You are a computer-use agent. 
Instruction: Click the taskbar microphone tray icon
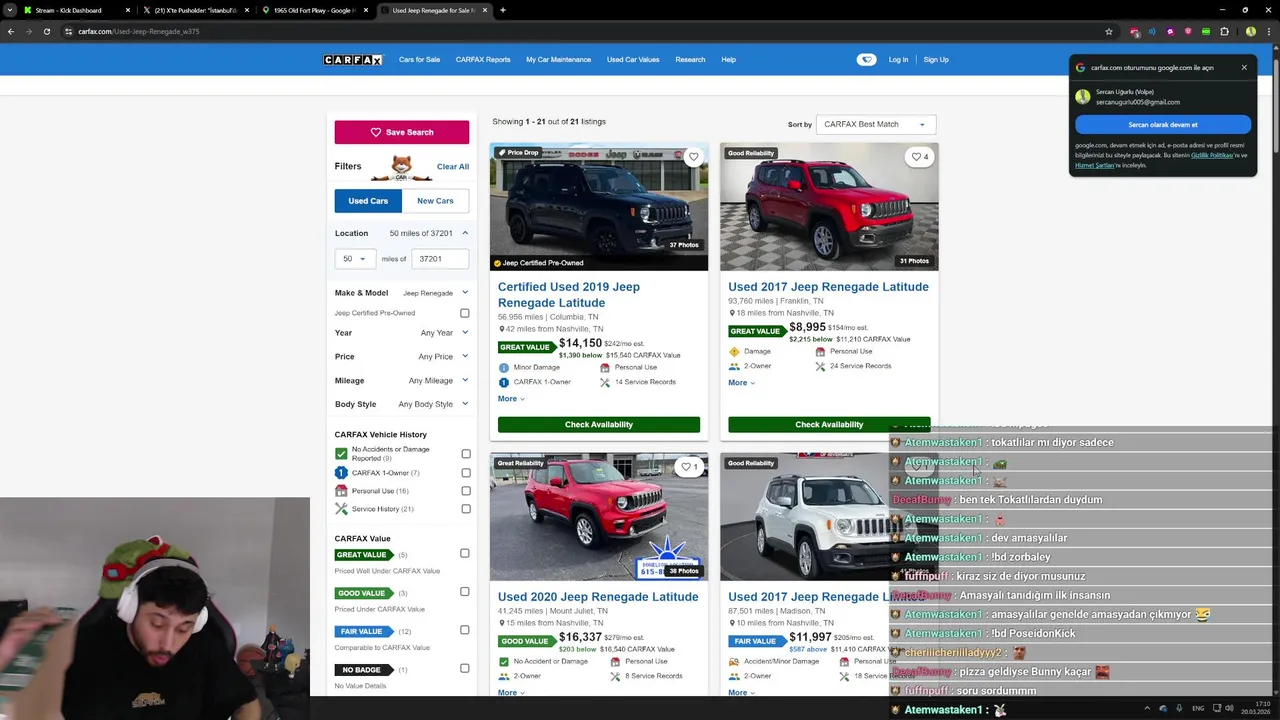click(x=1180, y=709)
